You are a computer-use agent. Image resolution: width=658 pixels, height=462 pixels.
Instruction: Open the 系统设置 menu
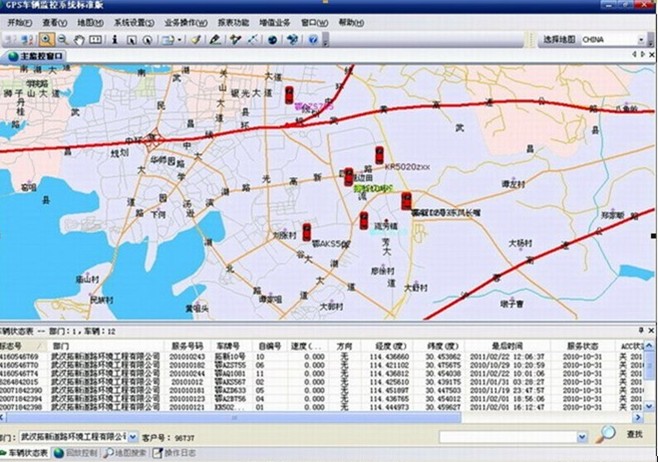(133, 21)
